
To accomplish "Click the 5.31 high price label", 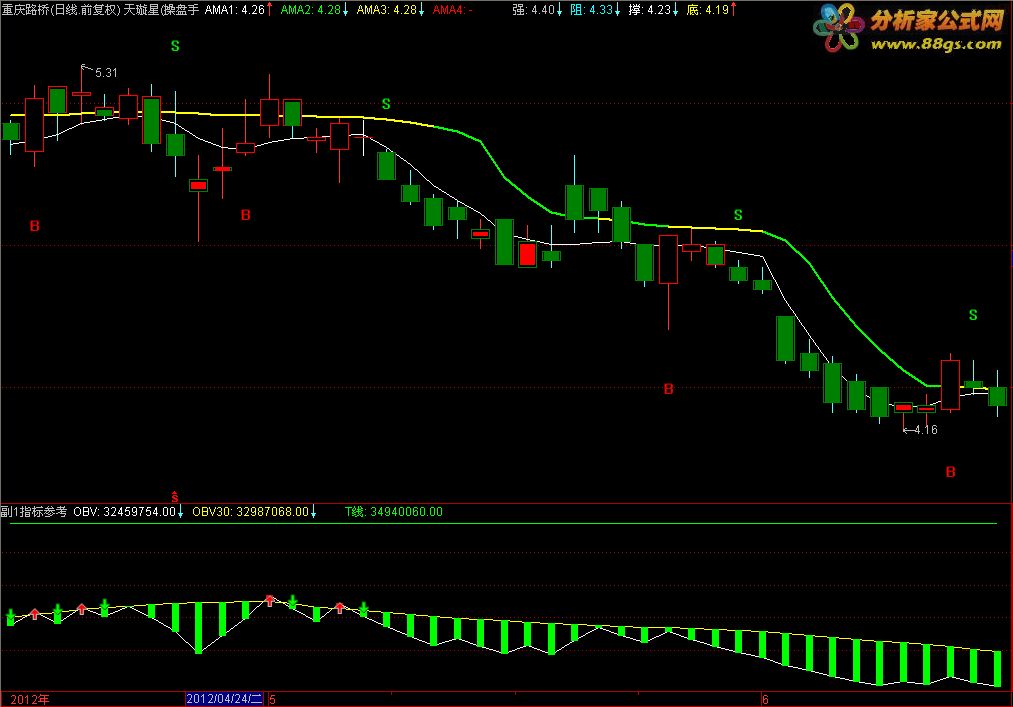I will [x=107, y=73].
